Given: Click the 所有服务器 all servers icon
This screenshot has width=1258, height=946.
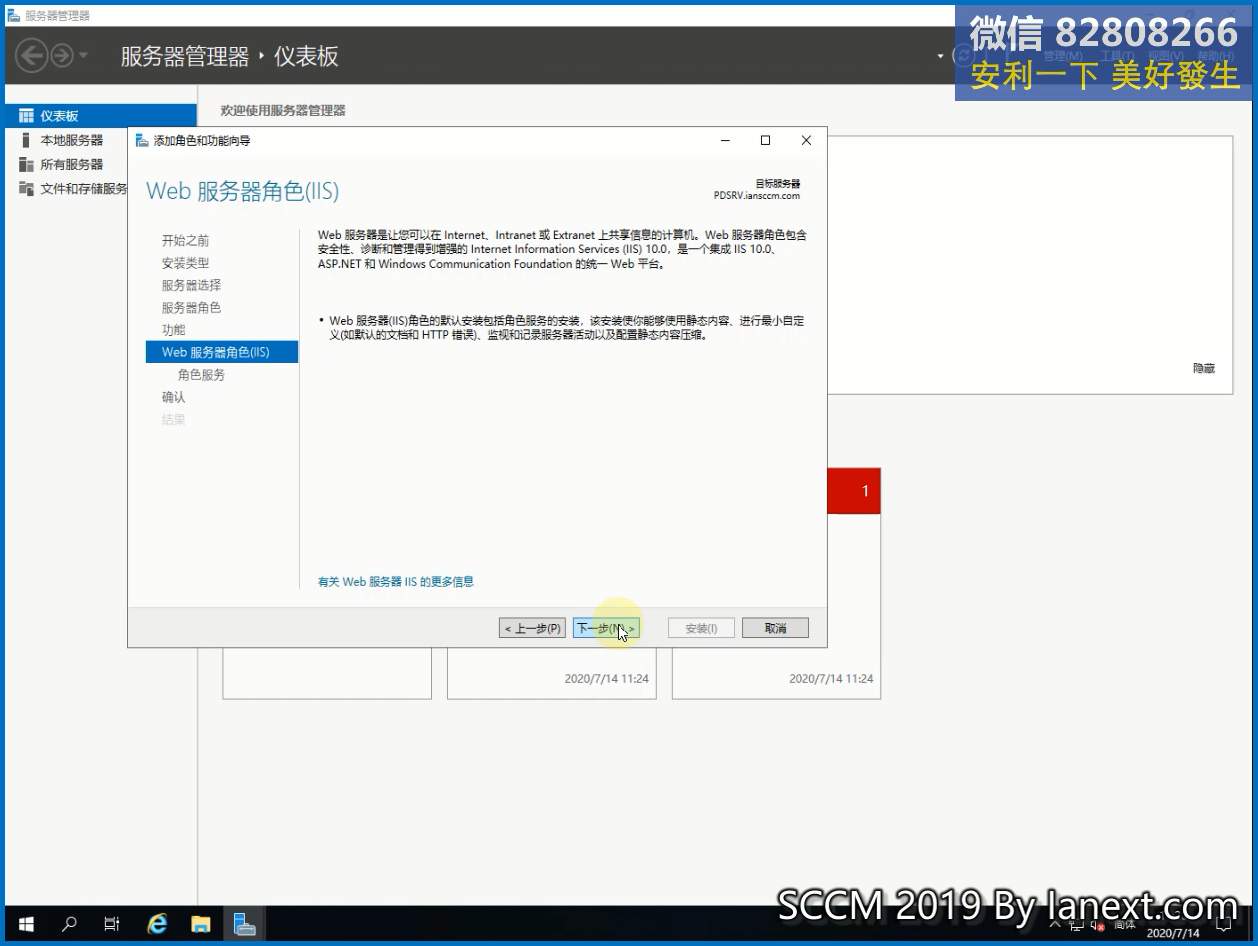Looking at the screenshot, I should point(26,164).
